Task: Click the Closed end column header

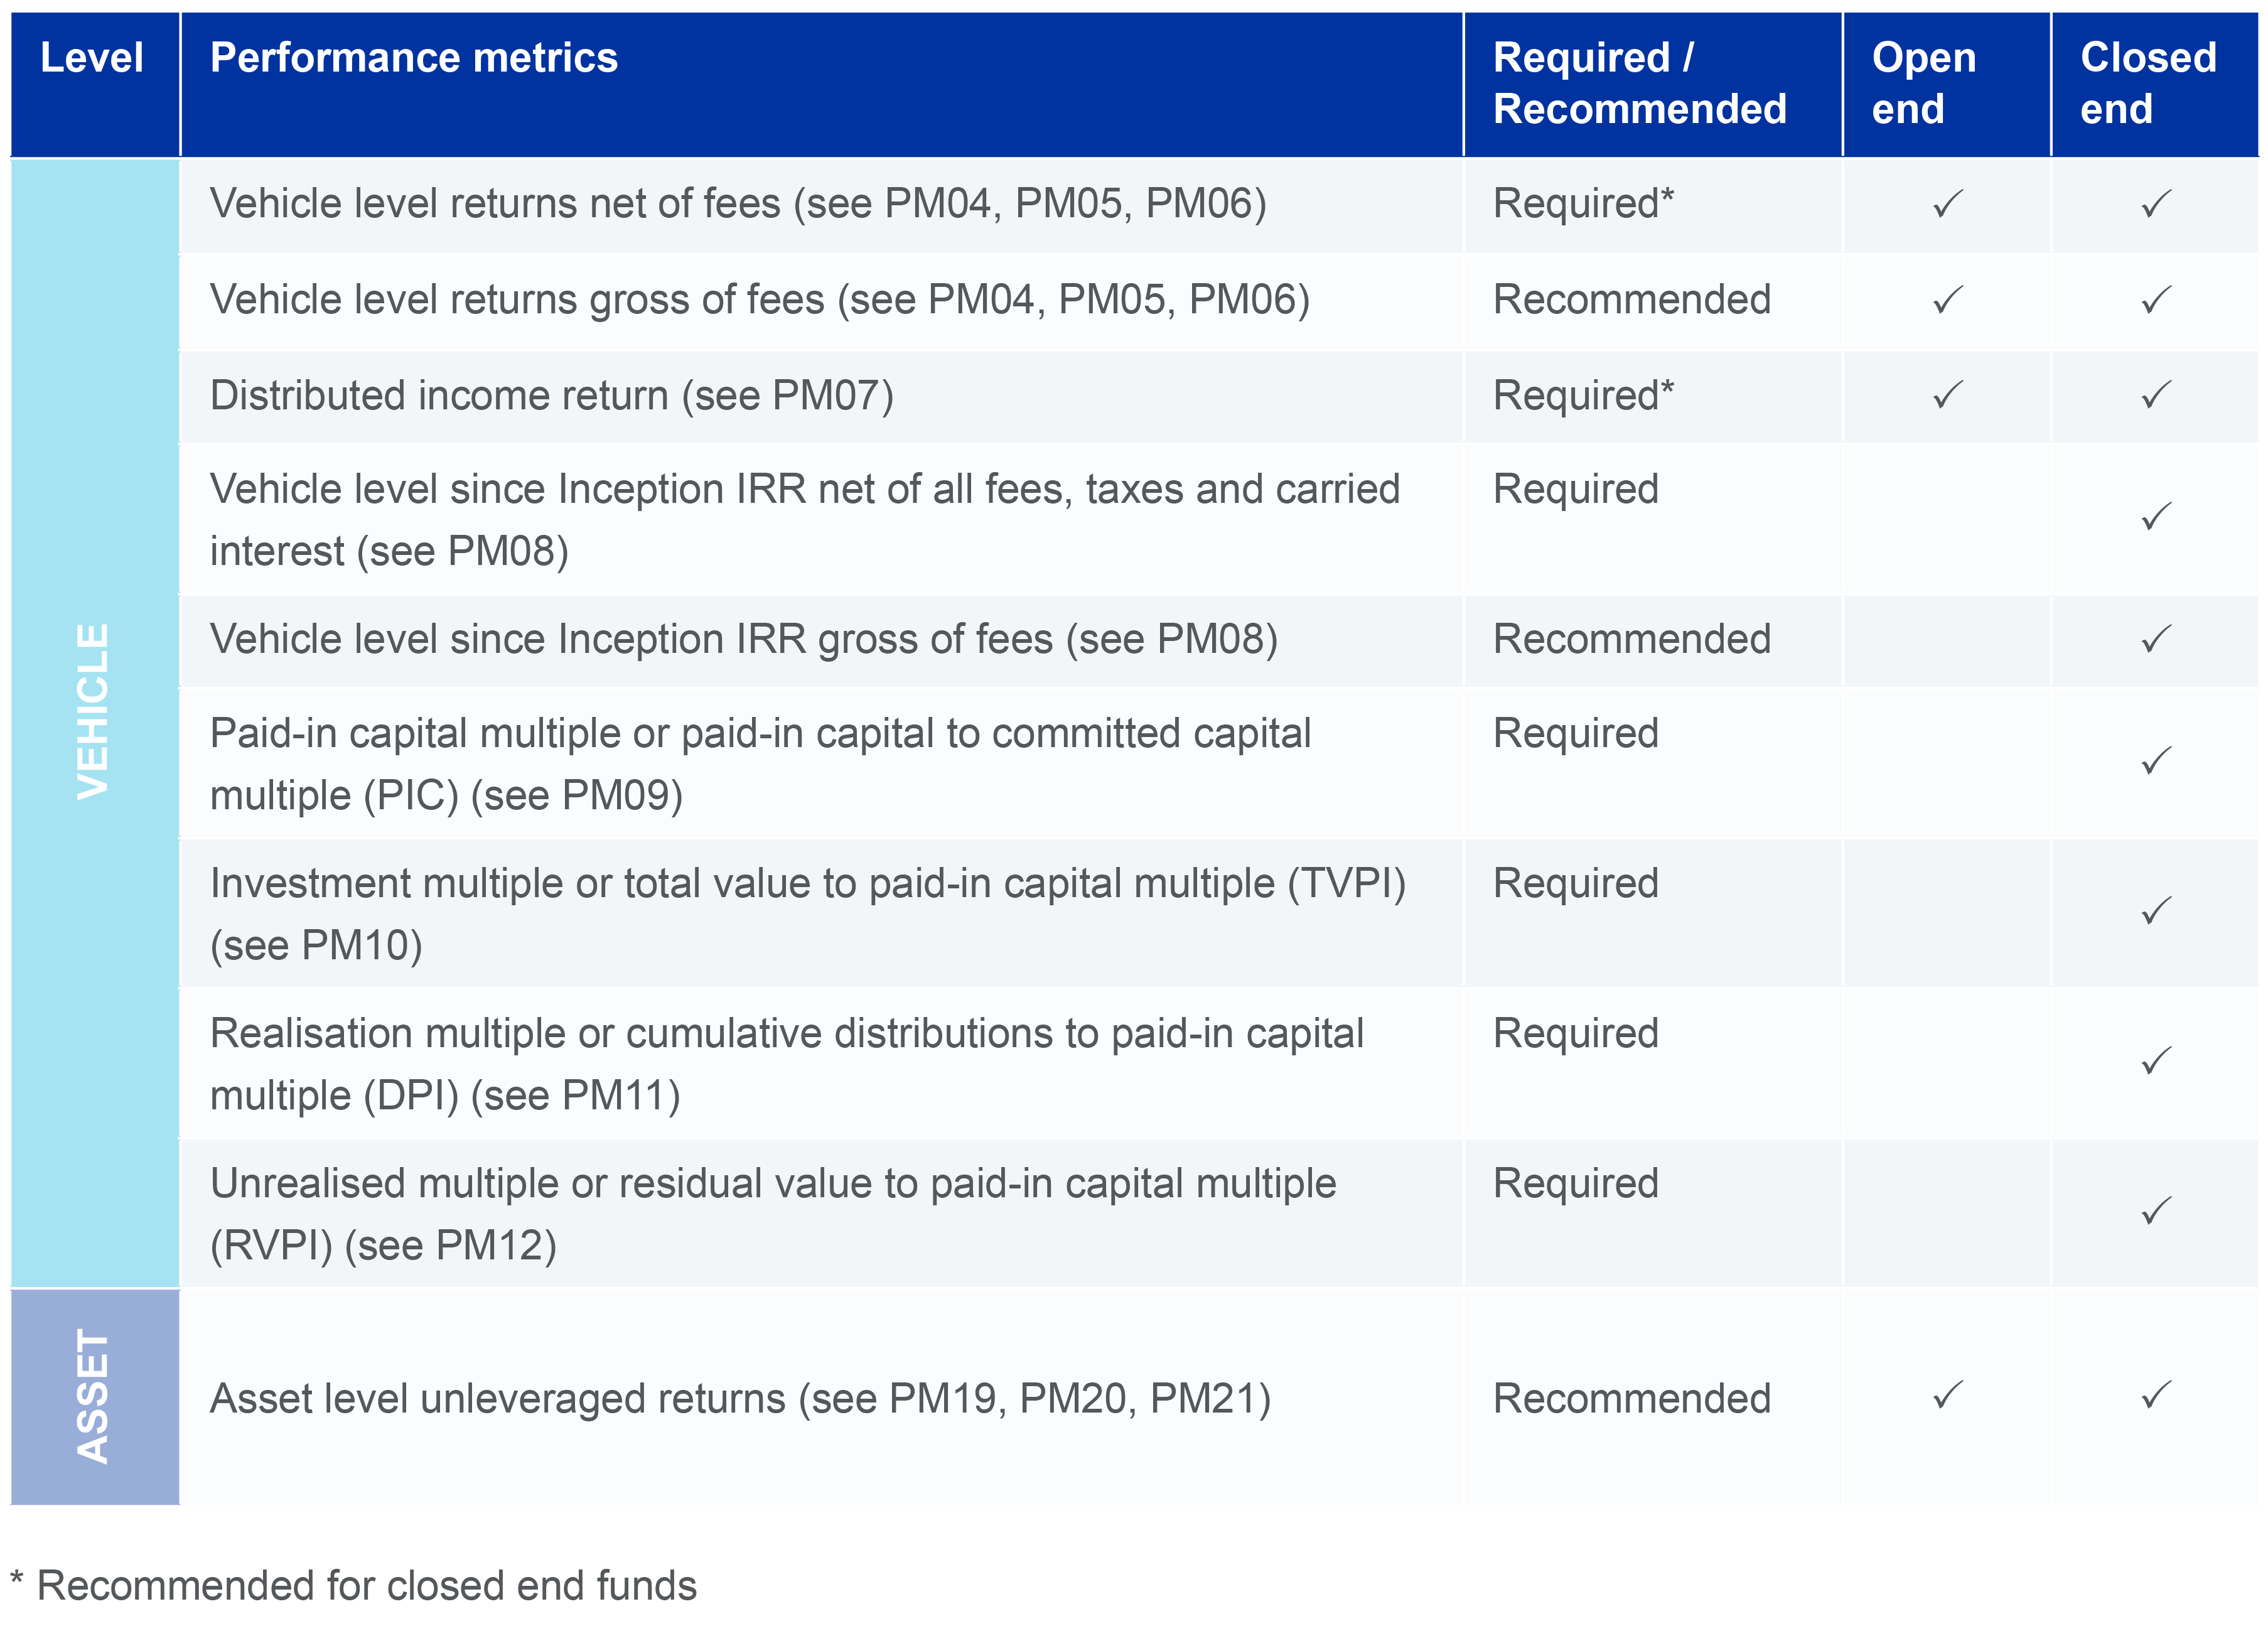Action: coord(2148,83)
